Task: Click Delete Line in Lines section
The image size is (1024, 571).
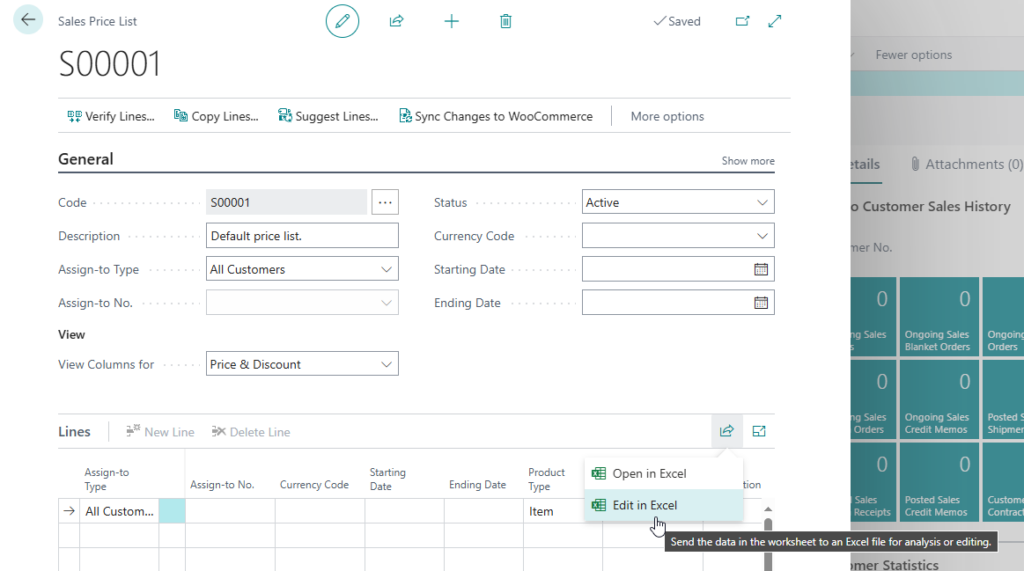Action: [251, 432]
